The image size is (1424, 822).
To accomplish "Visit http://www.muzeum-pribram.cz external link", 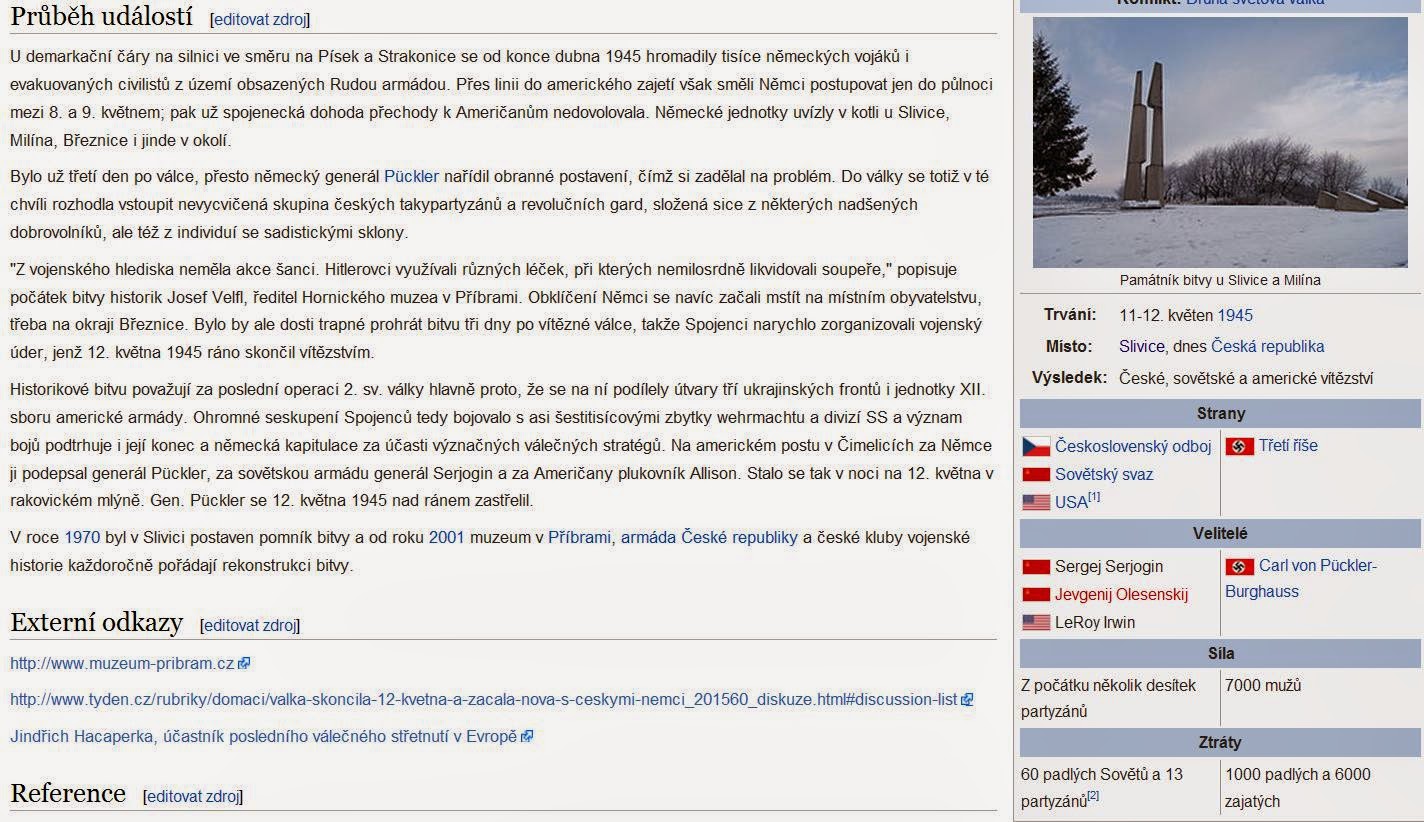I will 122,663.
